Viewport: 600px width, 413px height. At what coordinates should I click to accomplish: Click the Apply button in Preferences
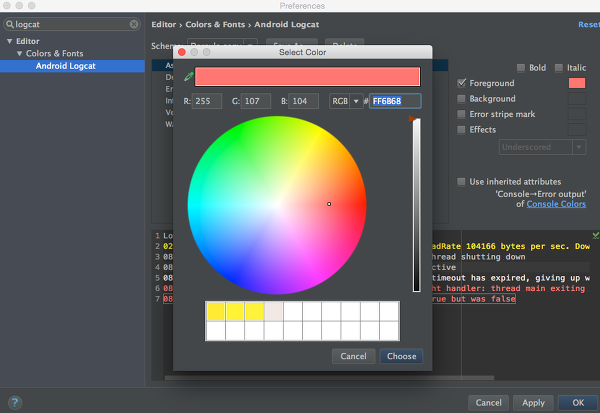coord(533,403)
